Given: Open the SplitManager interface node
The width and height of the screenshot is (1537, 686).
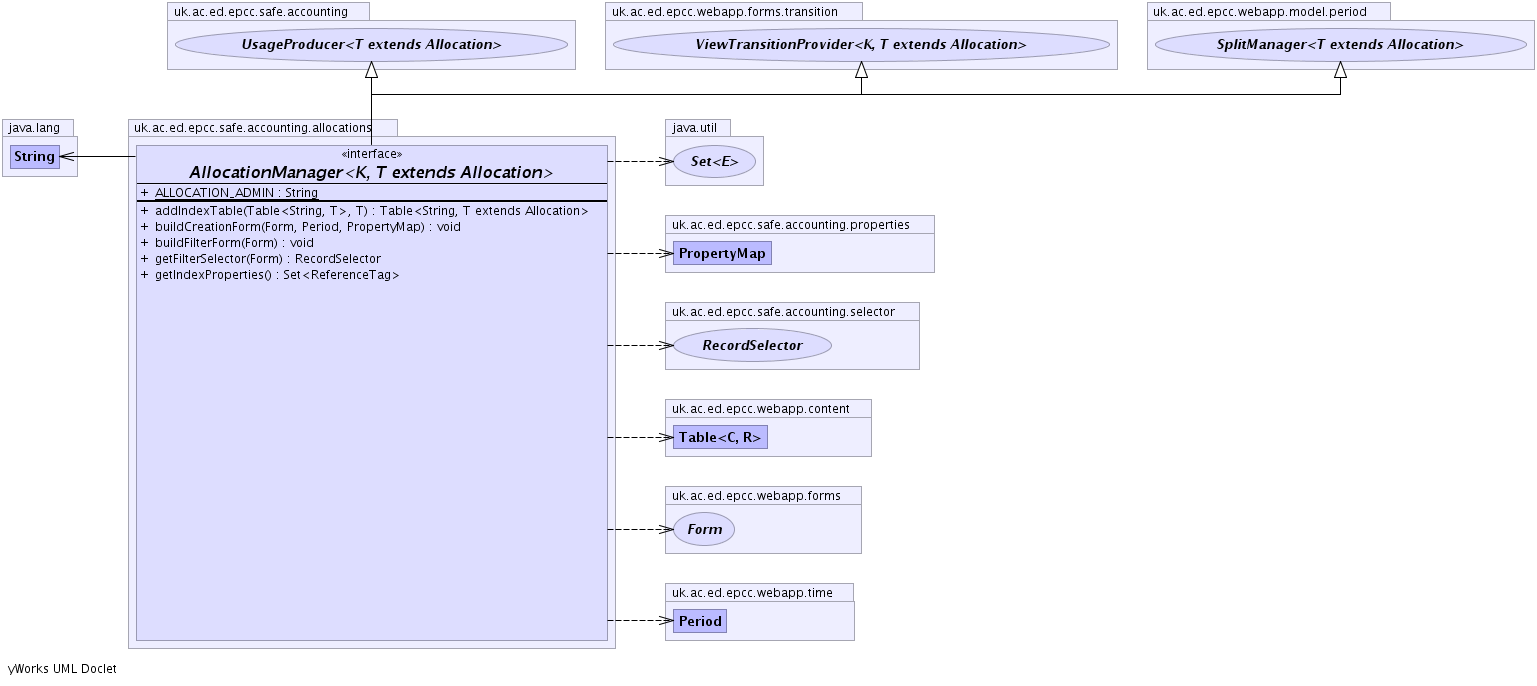Looking at the screenshot, I should pos(1340,45).
